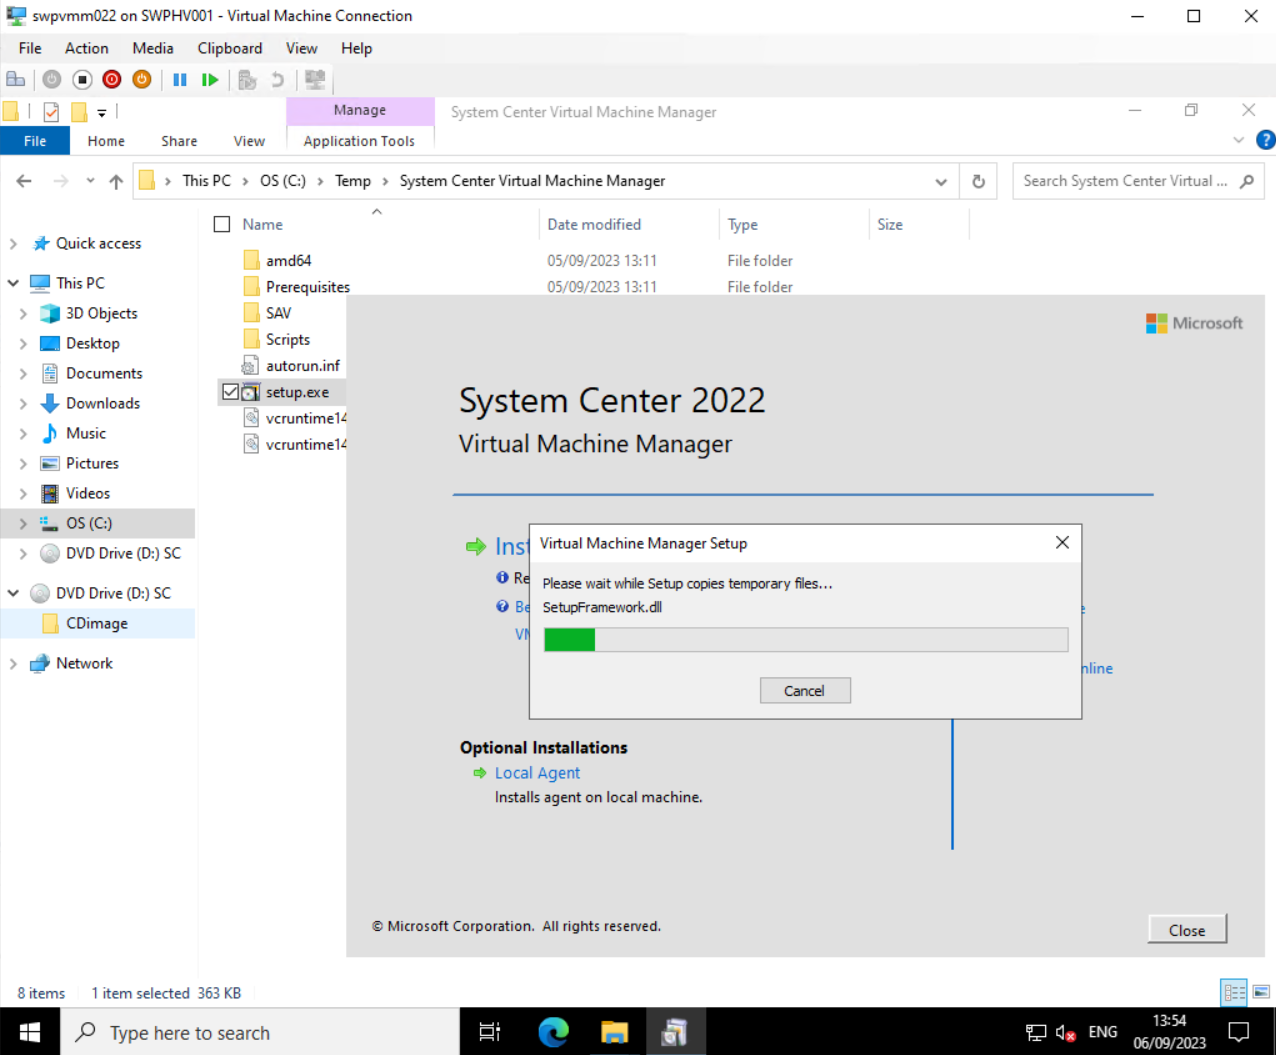Revert the VM using the undo arrow
Screen dimensions: 1276x1055
277,79
